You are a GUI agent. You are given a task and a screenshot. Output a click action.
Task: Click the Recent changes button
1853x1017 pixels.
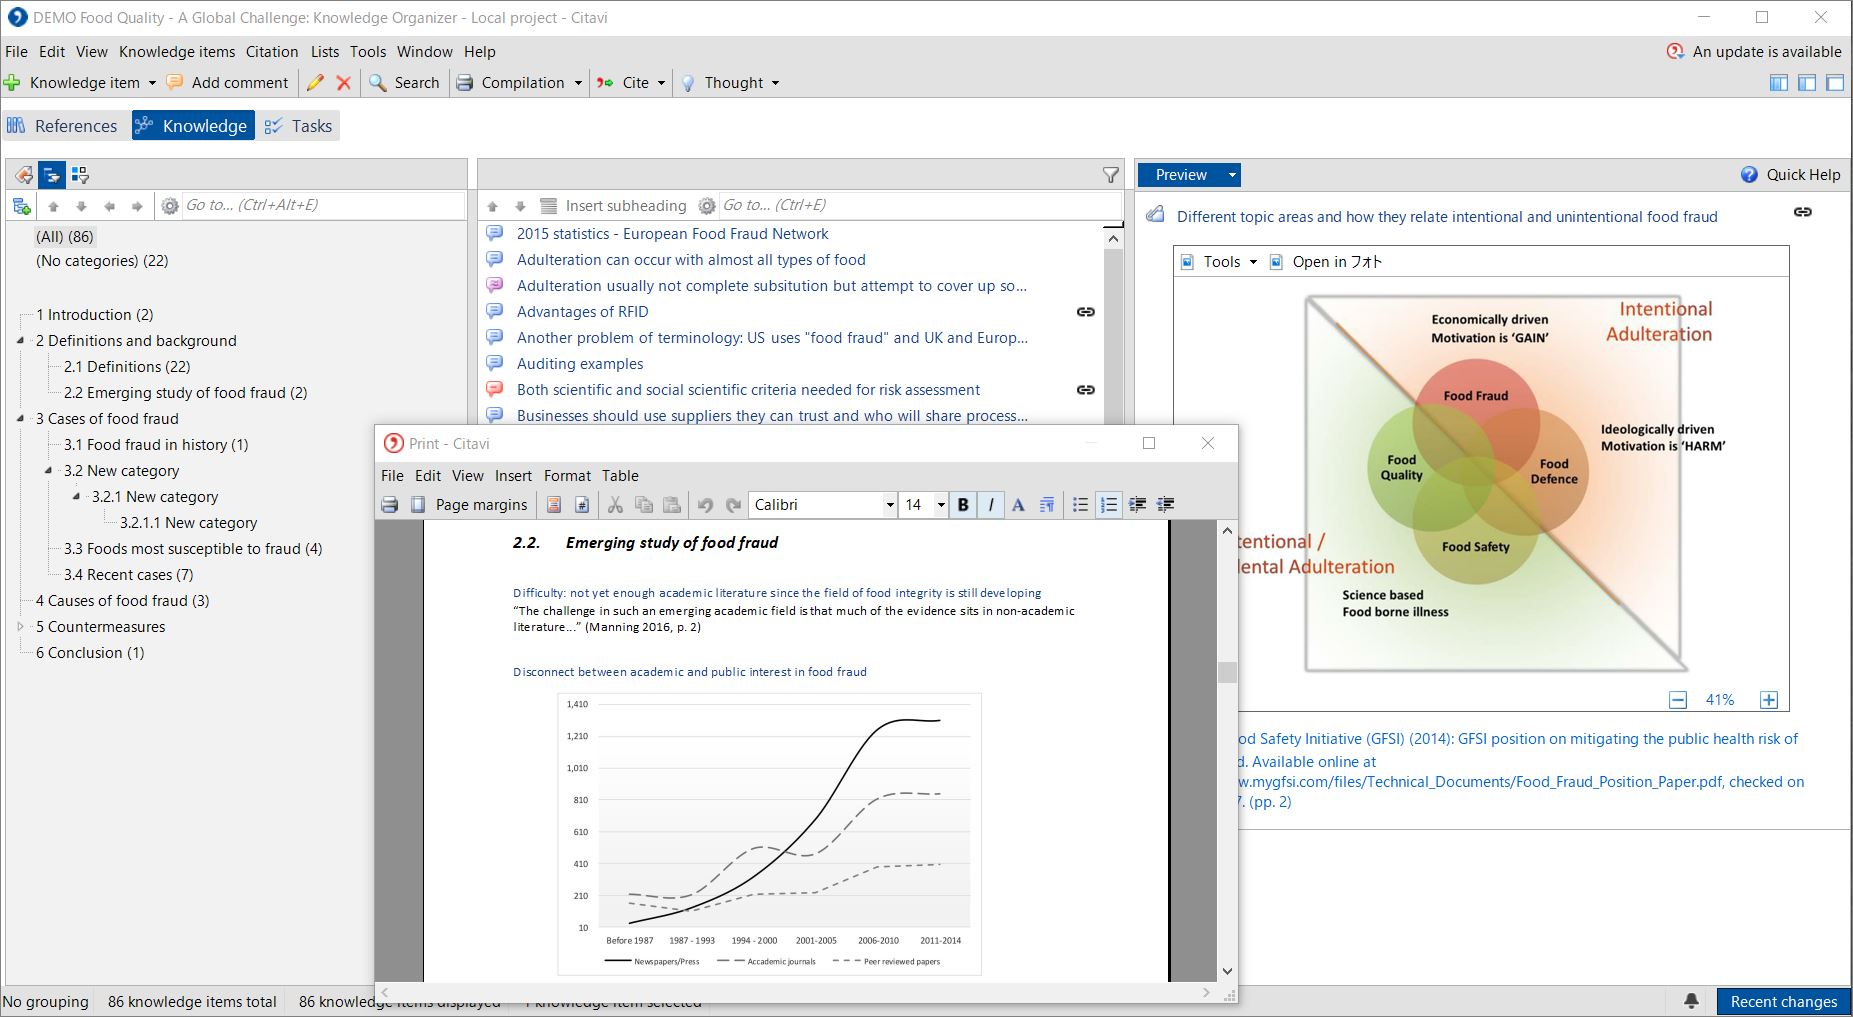1783,1001
